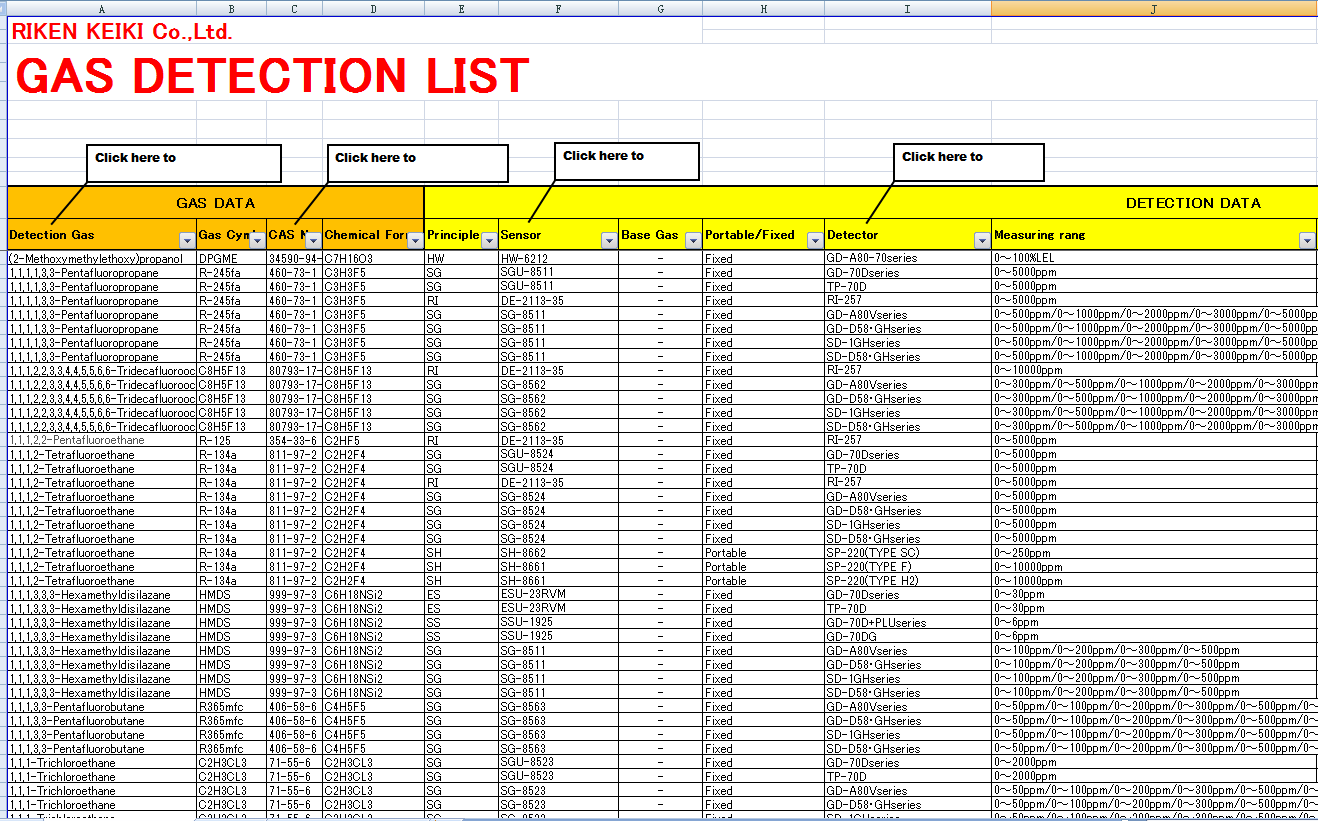
Task: Click the orange GAS DATA header cell
Action: click(215, 203)
